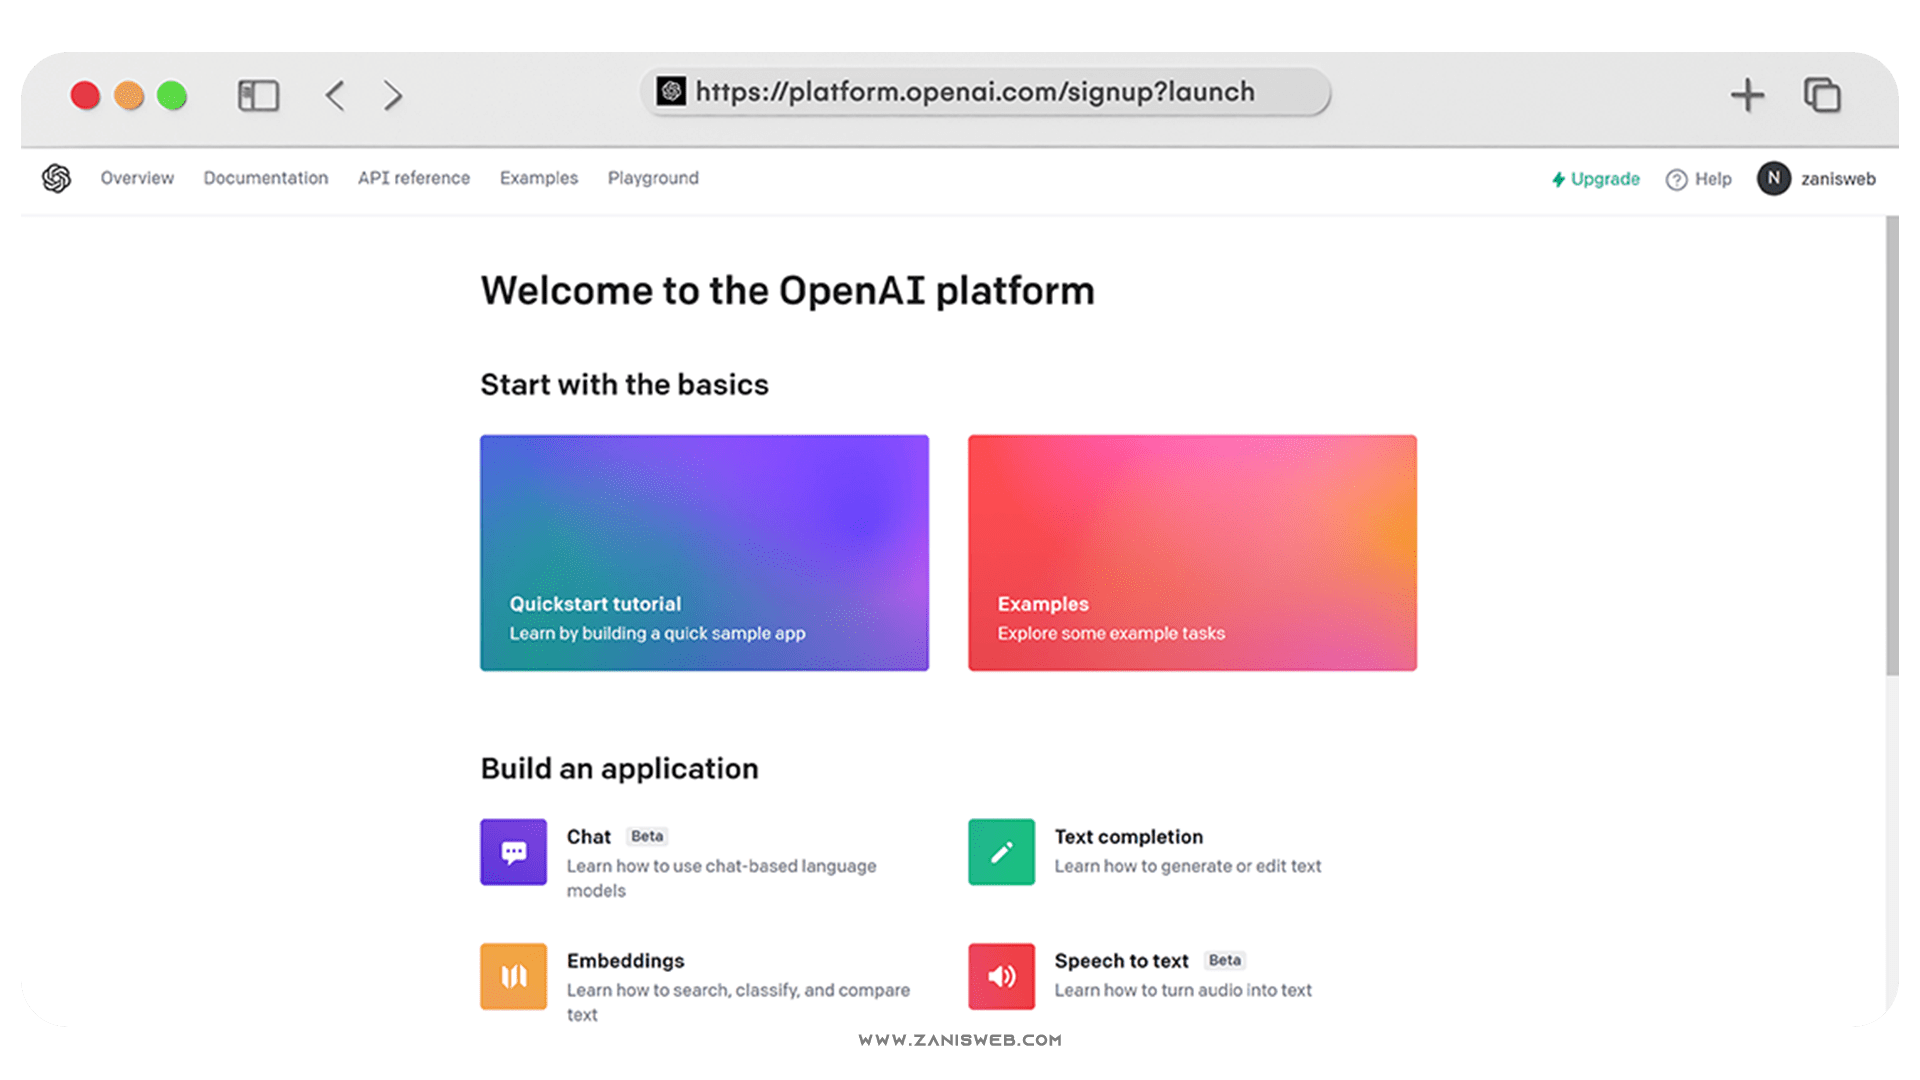
Task: Open the Examples gradient card
Action: 1192,553
